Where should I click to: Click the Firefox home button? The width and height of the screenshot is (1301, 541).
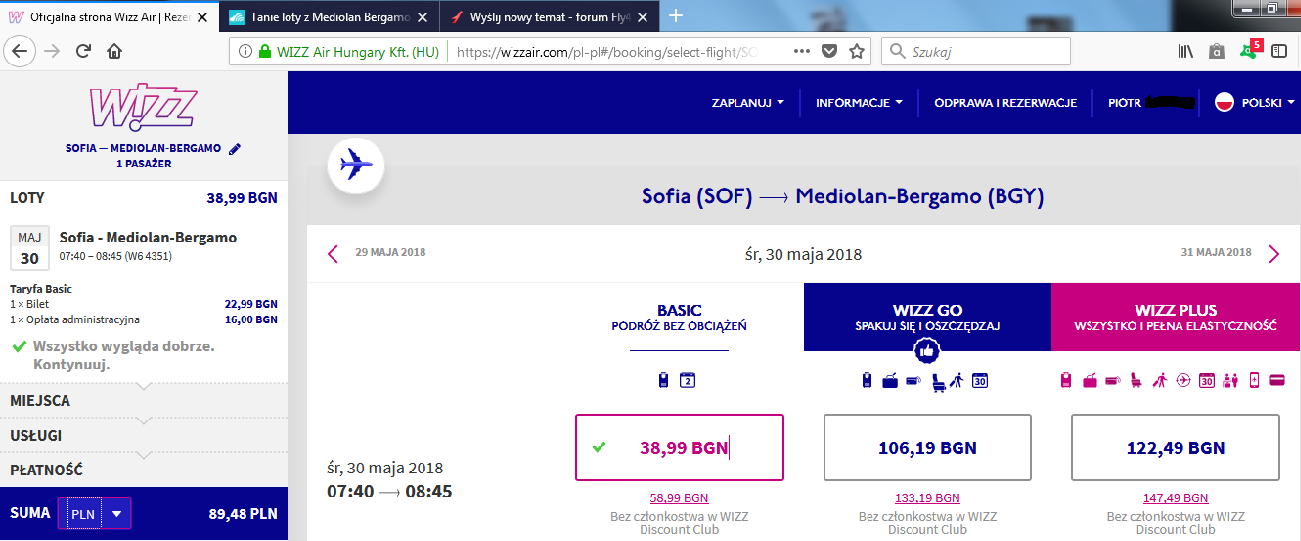coord(114,51)
